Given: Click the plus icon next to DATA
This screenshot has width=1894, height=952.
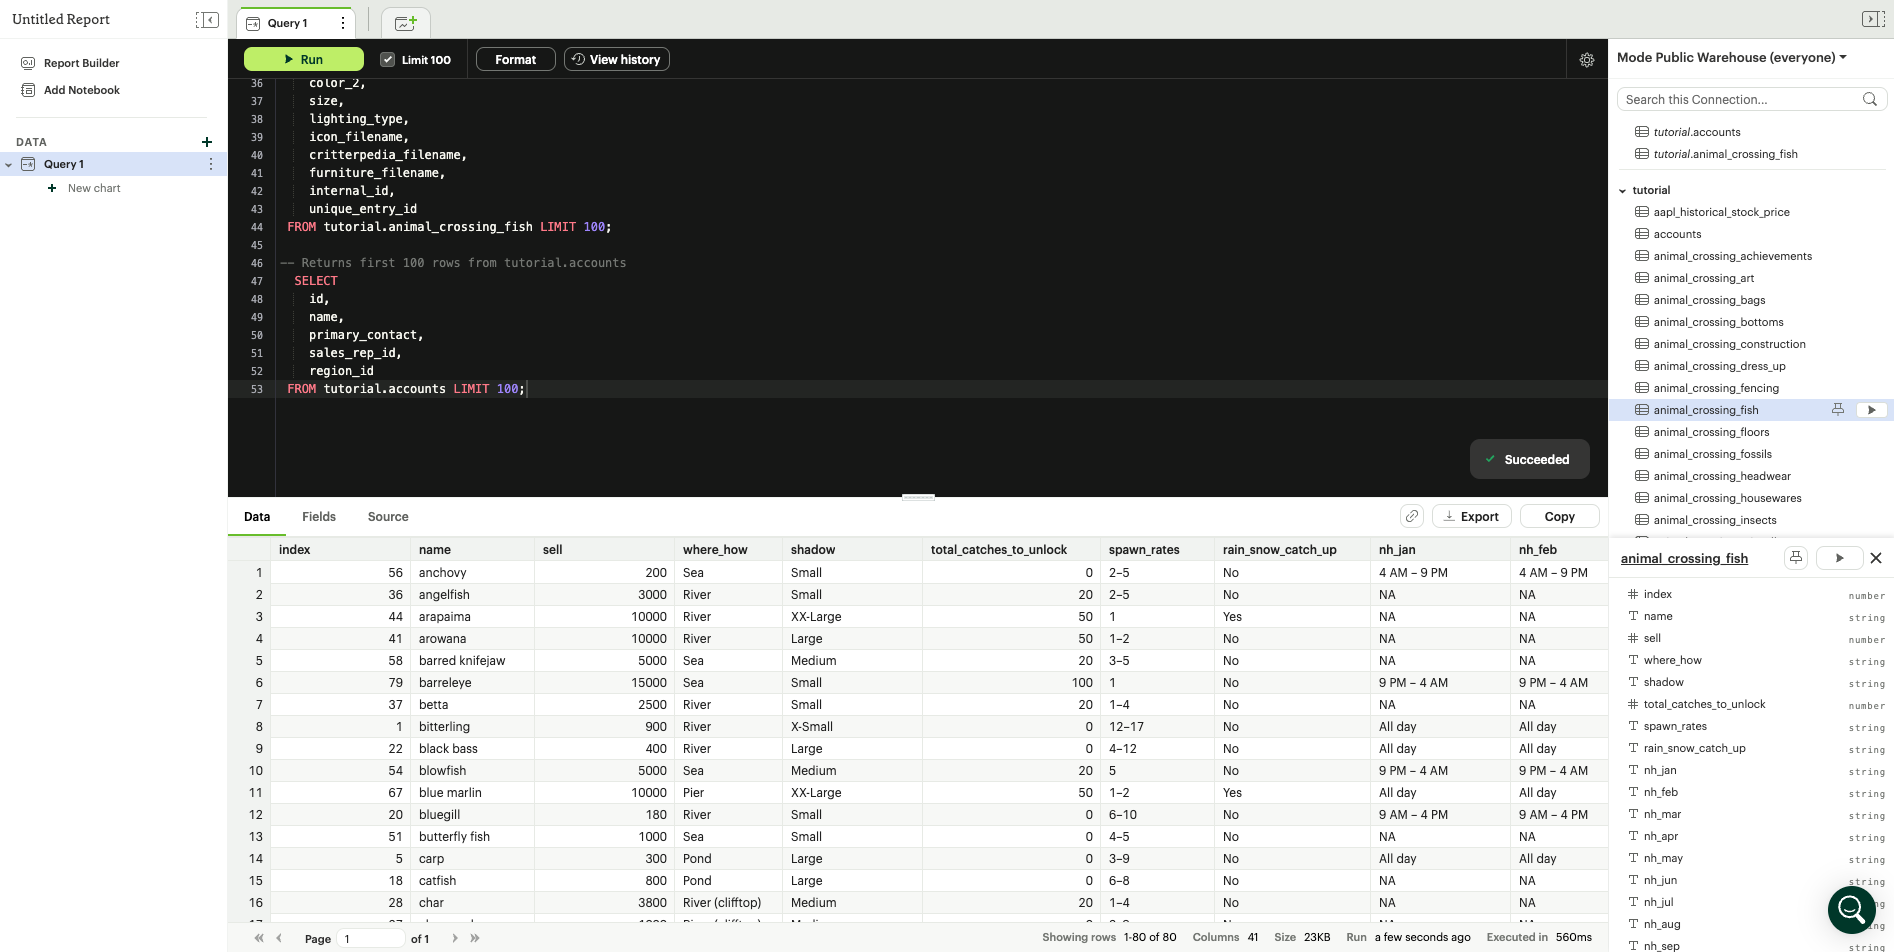Looking at the screenshot, I should 206,141.
